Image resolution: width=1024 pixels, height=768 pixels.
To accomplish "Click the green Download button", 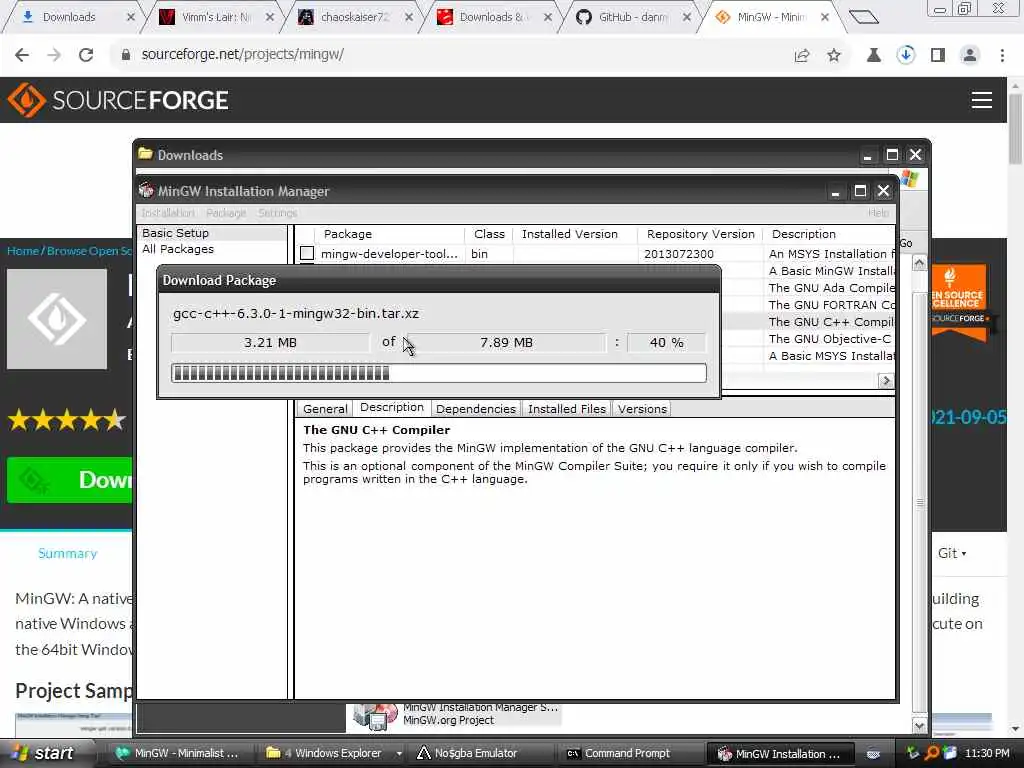I will pyautogui.click(x=69, y=480).
